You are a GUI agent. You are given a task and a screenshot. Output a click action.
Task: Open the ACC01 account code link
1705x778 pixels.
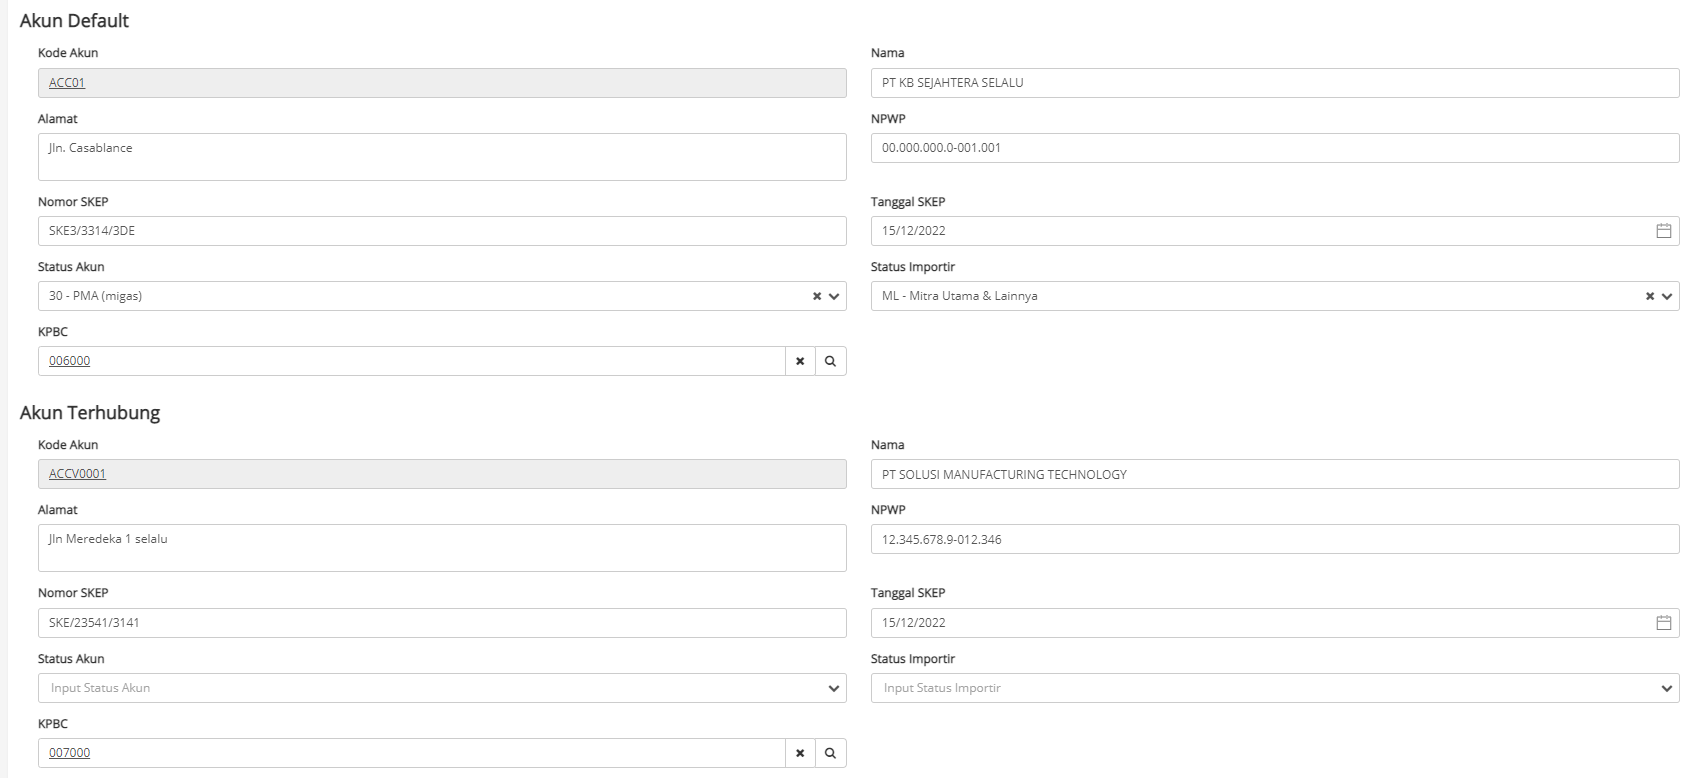point(67,83)
